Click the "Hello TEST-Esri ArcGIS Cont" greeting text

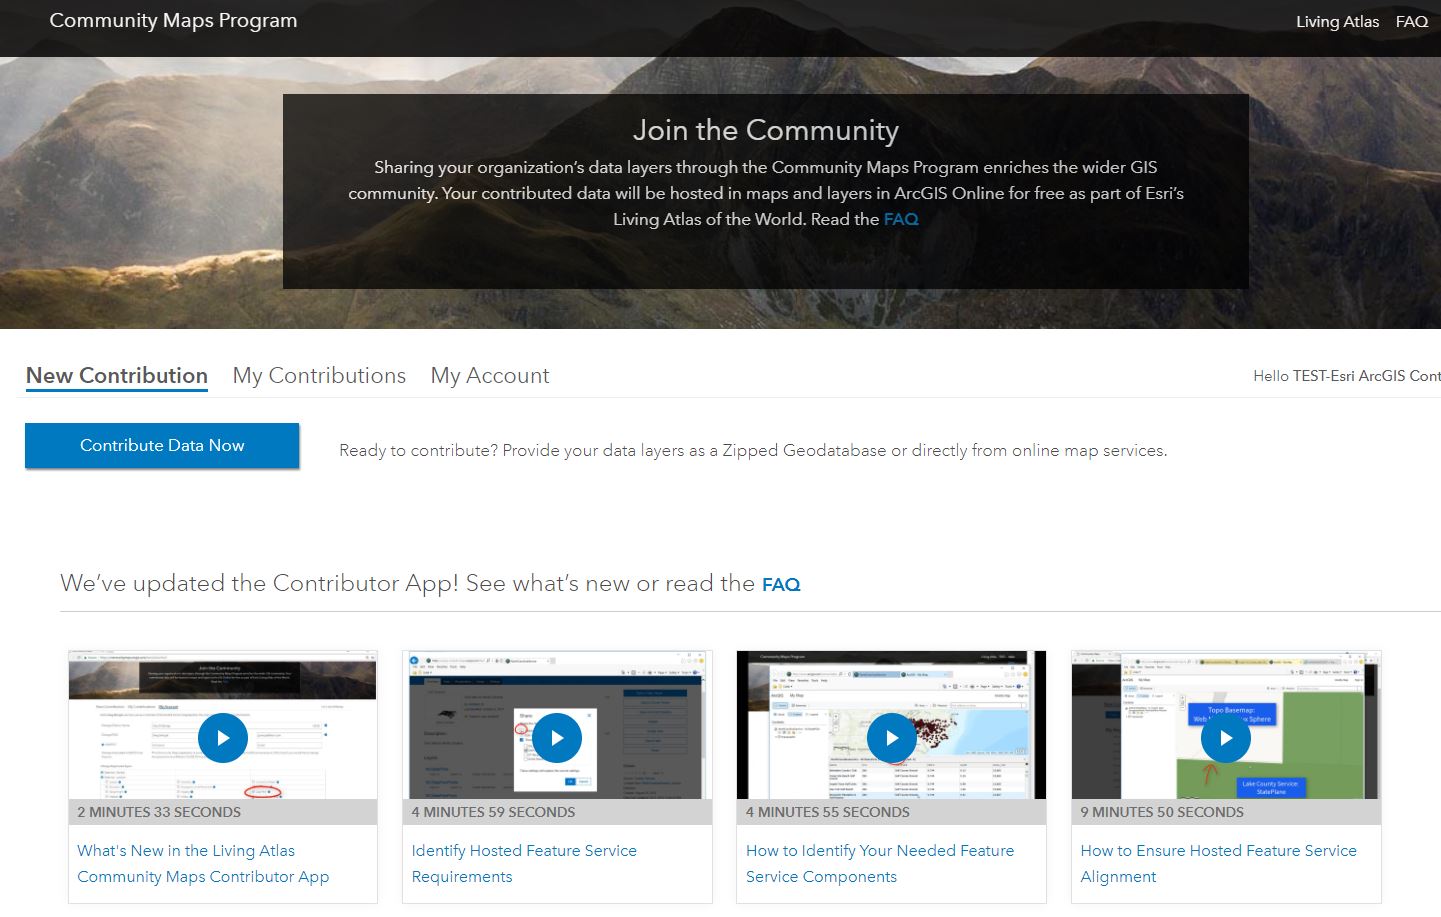pyautogui.click(x=1347, y=376)
